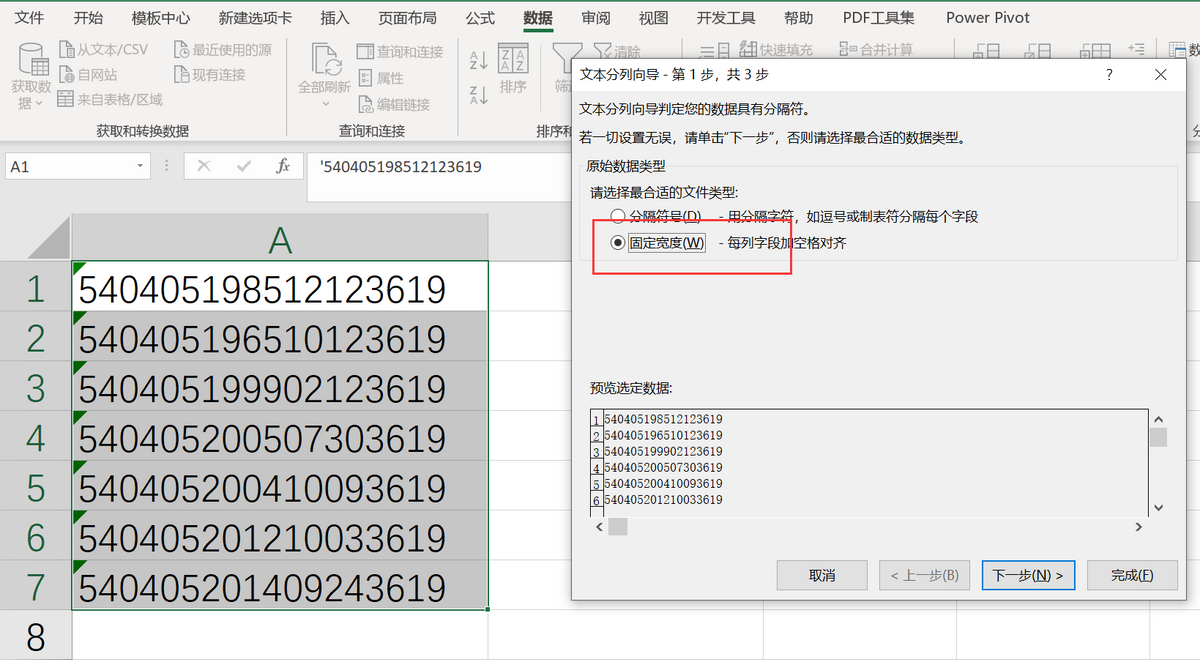This screenshot has width=1200, height=660.
Task: Click the wizard help question mark
Action: tap(1109, 75)
